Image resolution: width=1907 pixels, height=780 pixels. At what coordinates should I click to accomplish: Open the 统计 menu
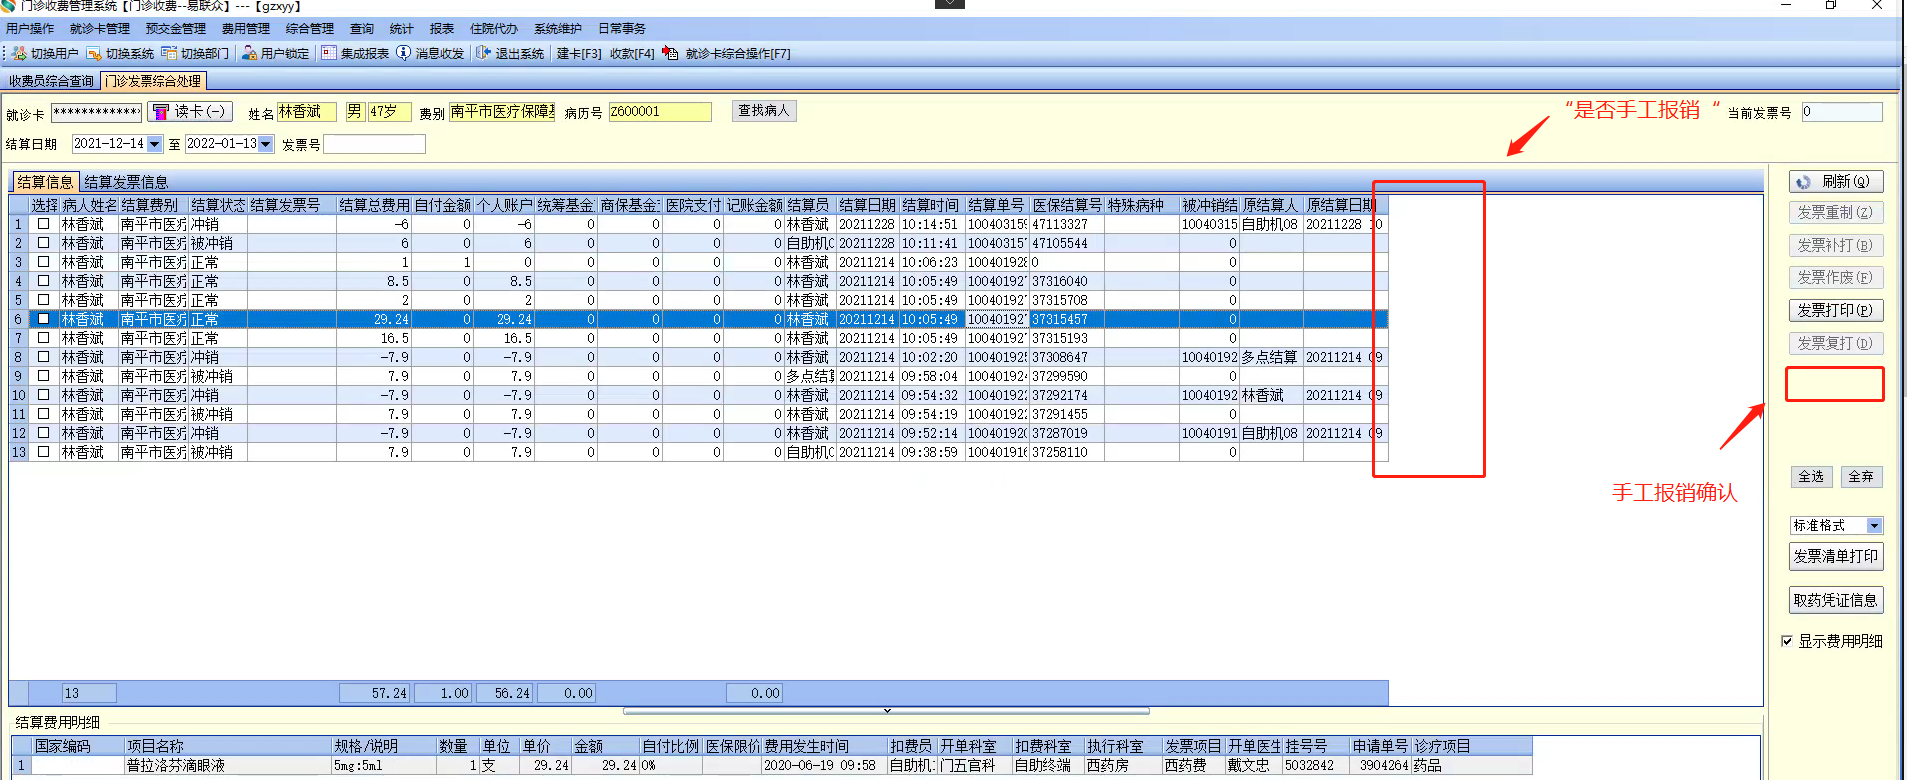401,29
